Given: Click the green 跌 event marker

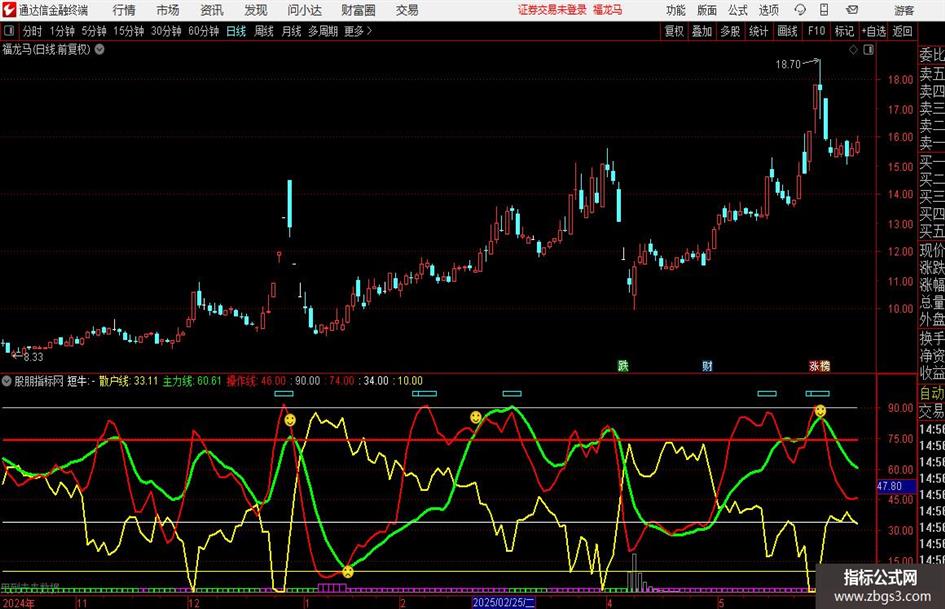Looking at the screenshot, I should 623,365.
